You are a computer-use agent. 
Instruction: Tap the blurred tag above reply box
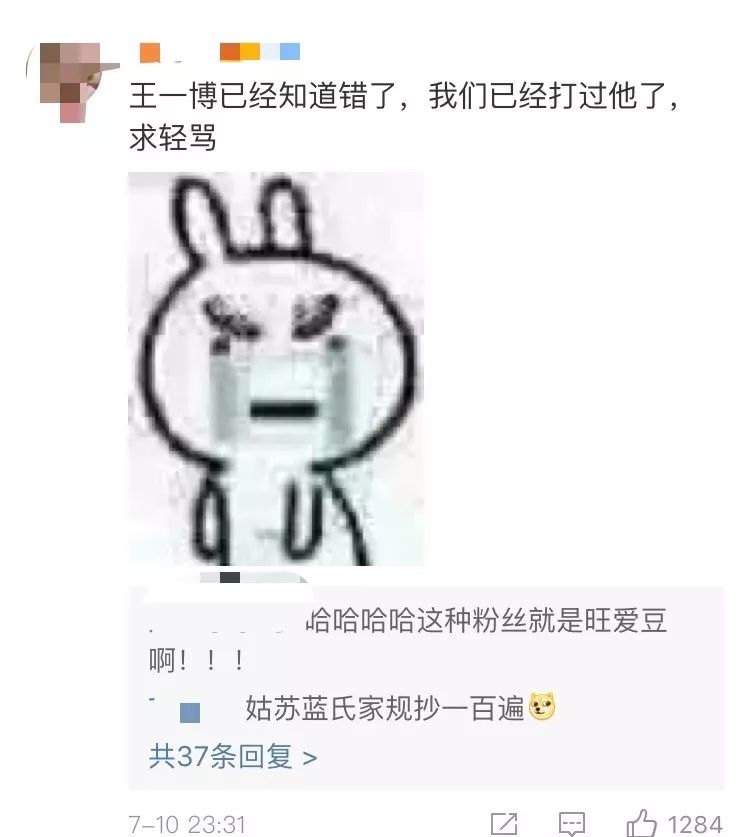(251, 578)
